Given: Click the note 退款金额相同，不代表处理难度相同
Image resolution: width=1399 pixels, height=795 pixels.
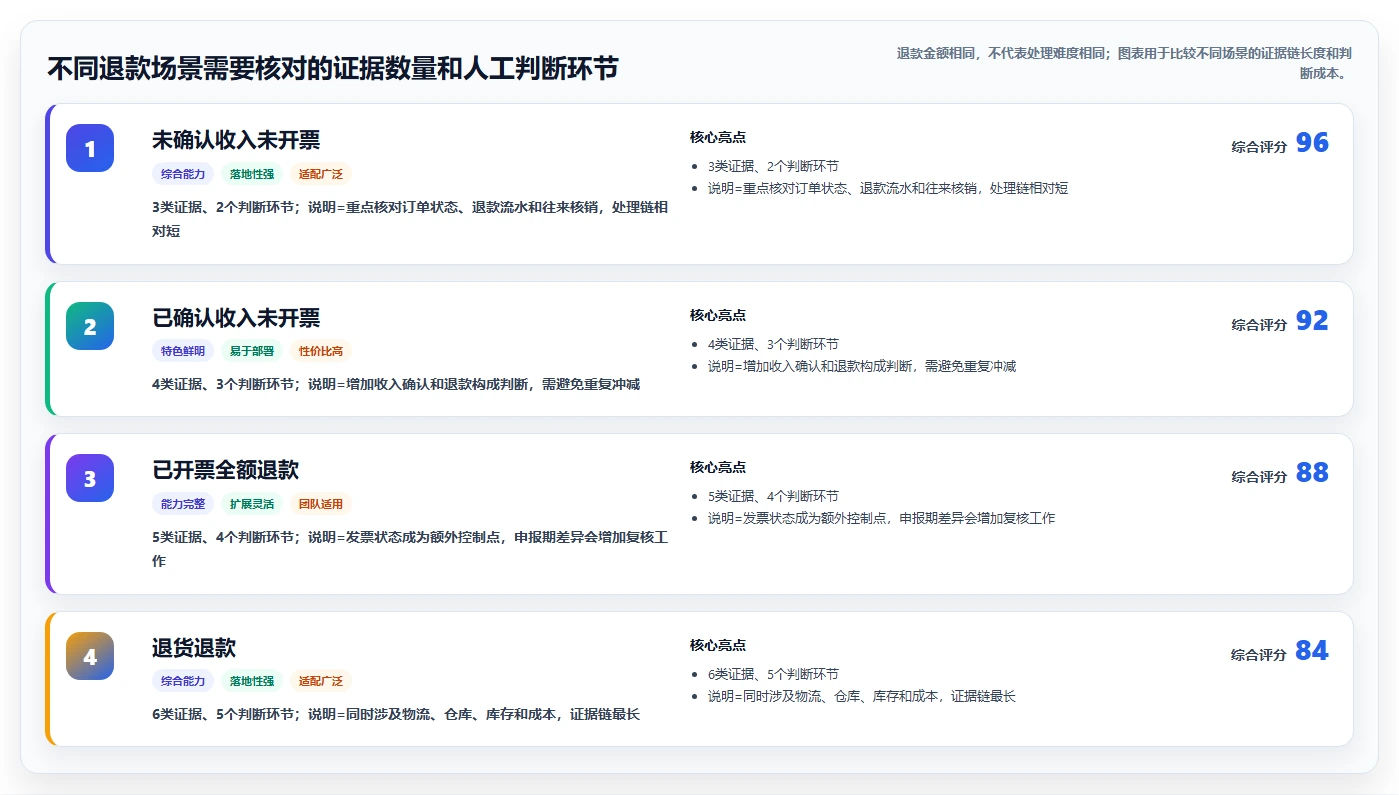Looking at the screenshot, I should pos(1124,63).
